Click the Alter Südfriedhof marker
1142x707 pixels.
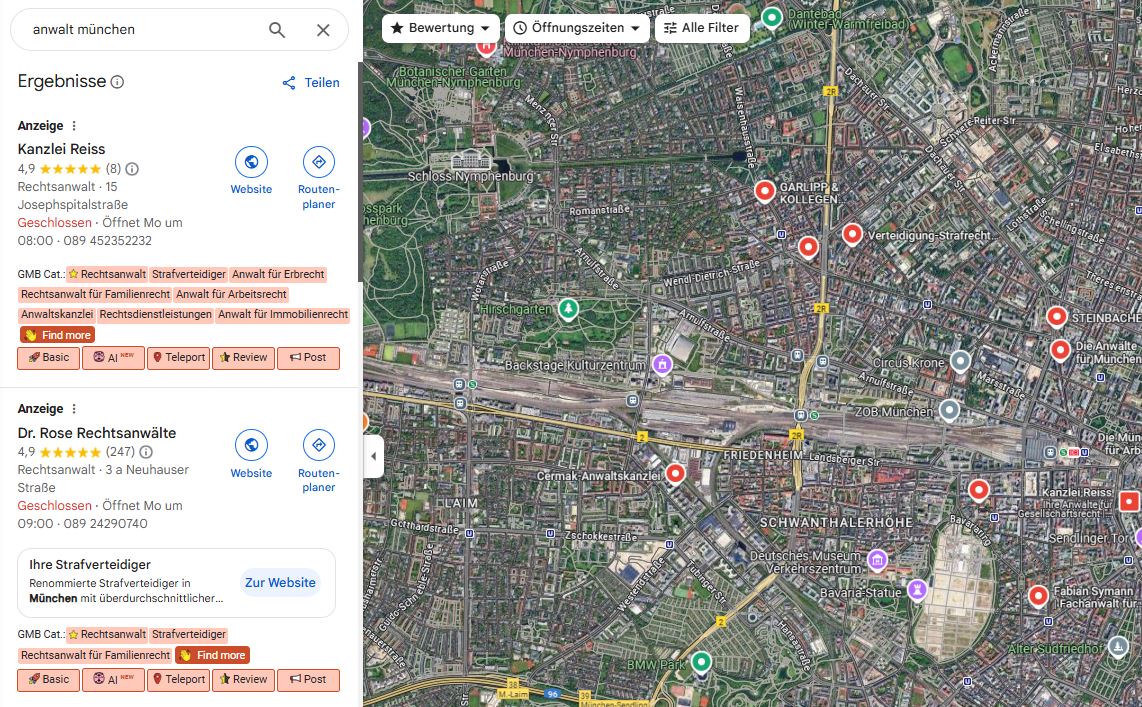tap(1118, 645)
